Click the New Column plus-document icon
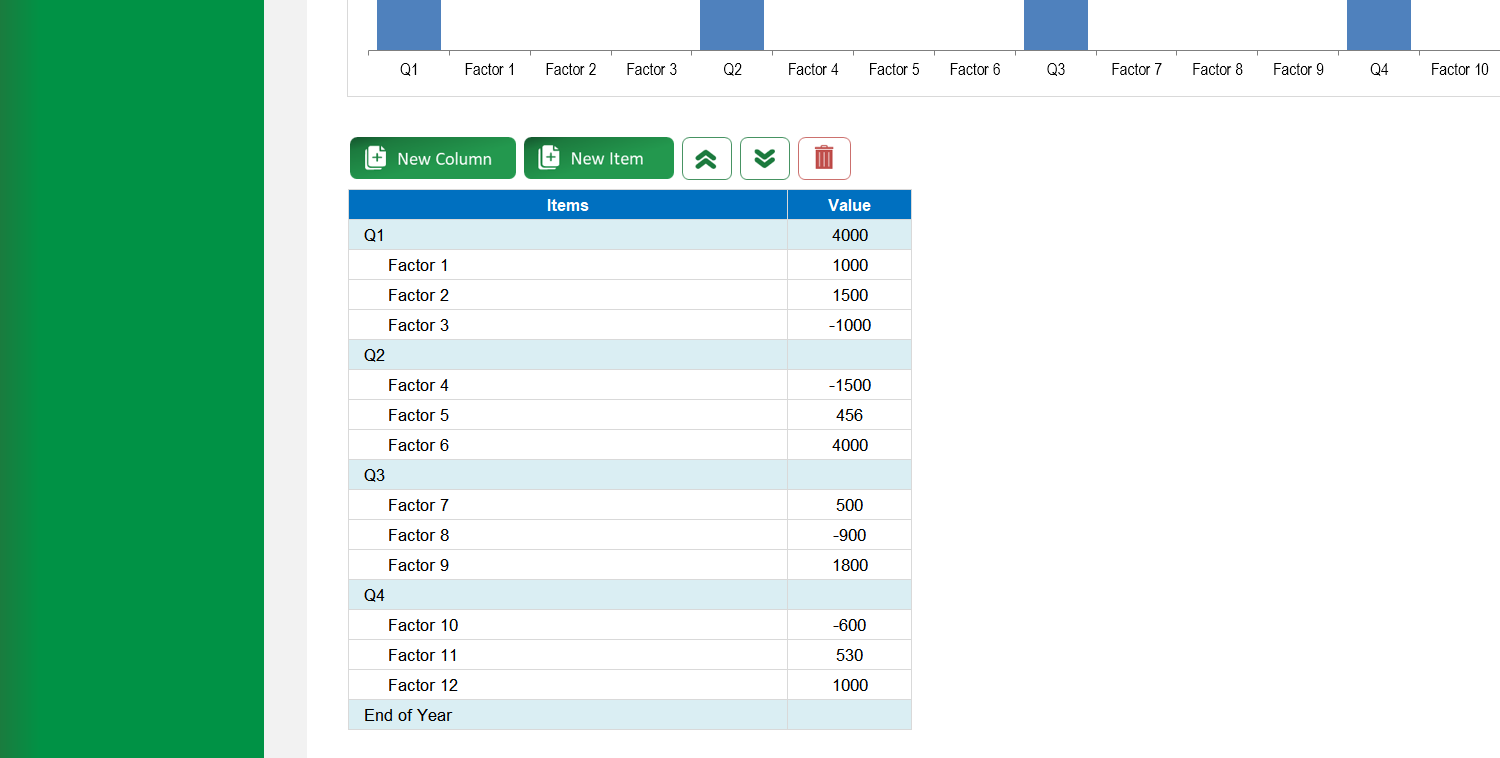The image size is (1500, 758). tap(374, 157)
